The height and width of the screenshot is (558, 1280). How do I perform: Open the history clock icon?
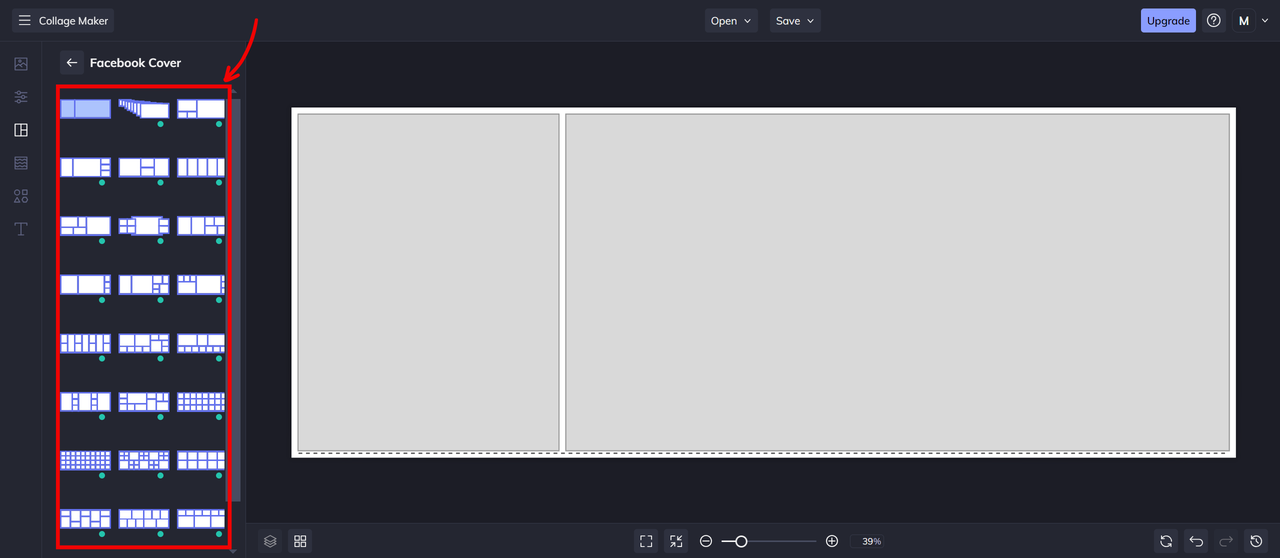pos(1256,541)
